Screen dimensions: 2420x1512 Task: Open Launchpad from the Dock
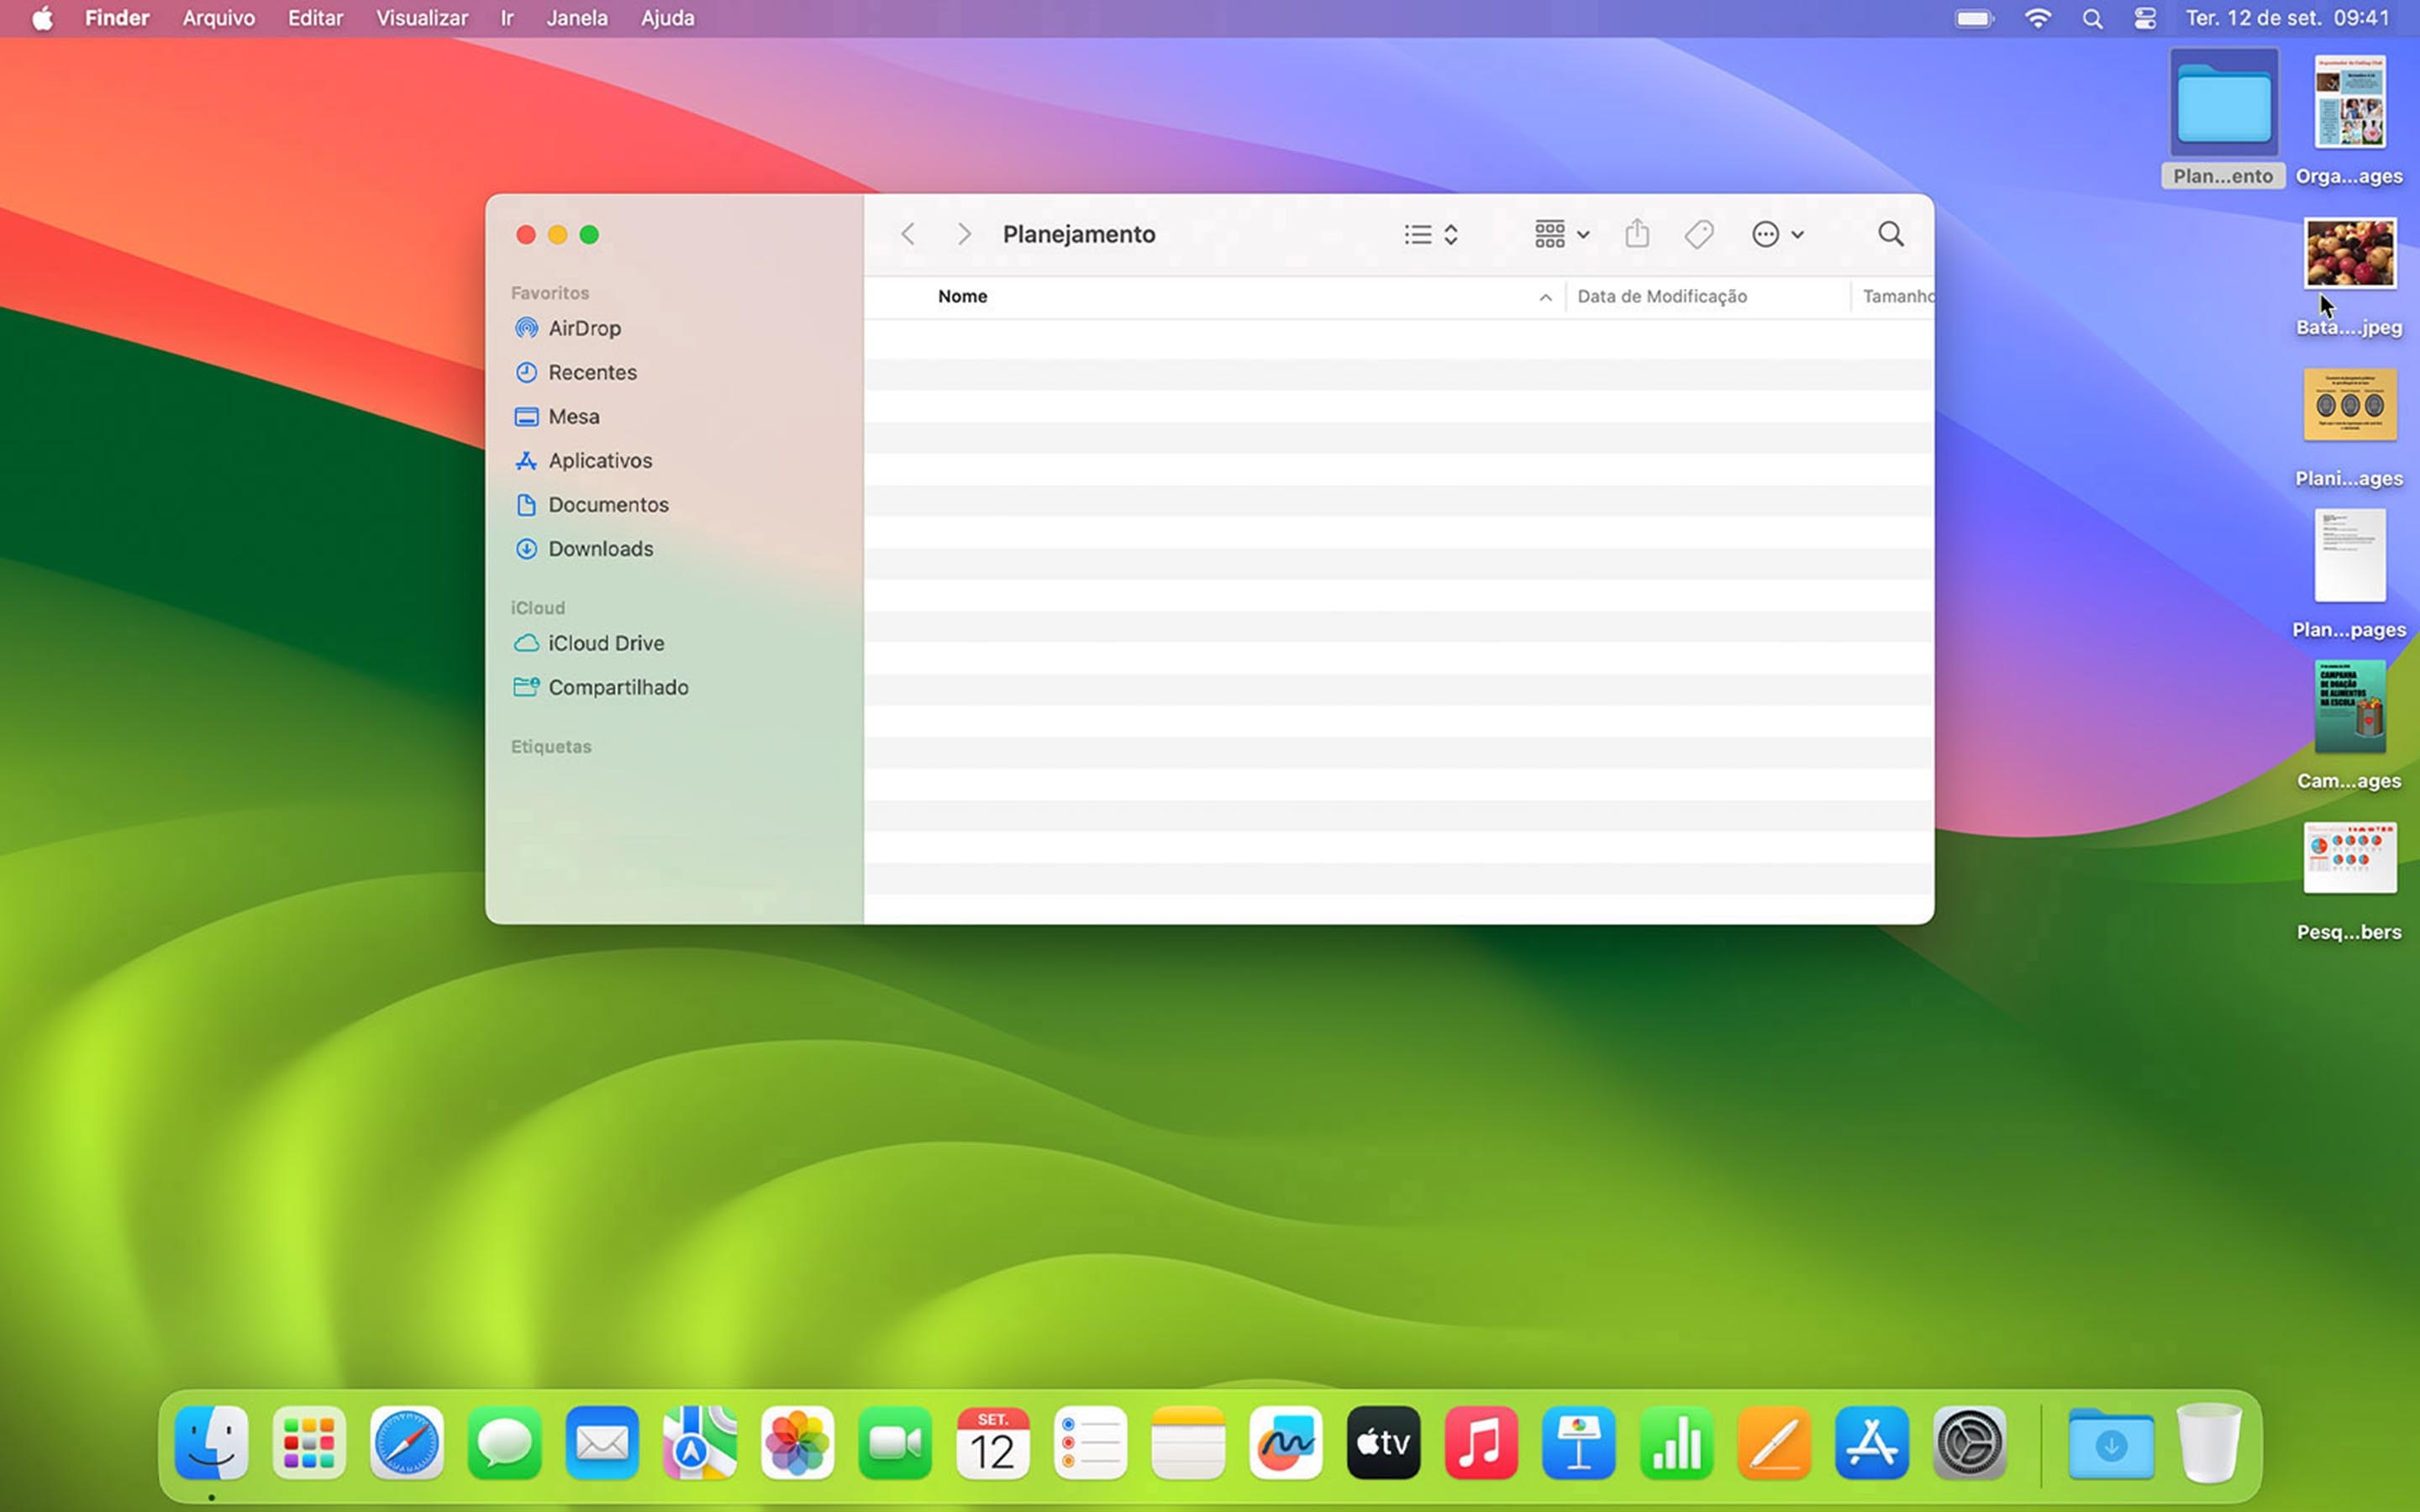[309, 1442]
